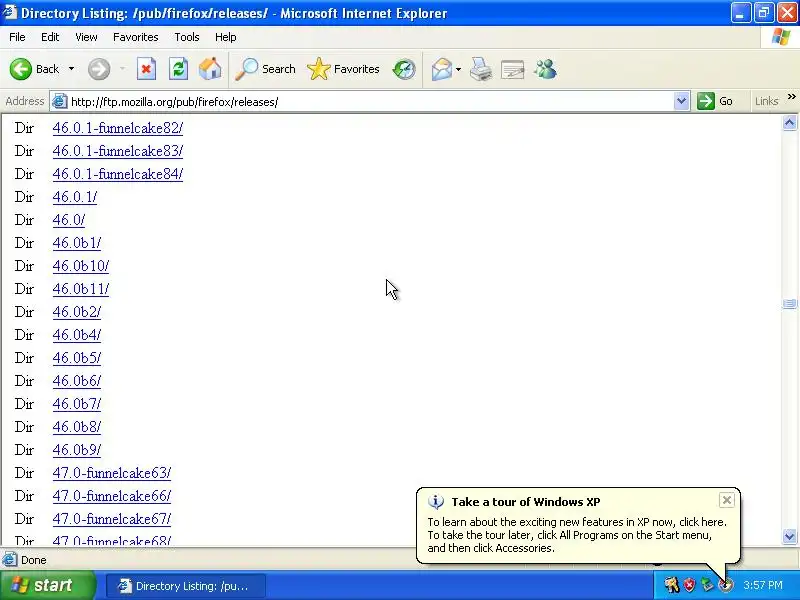The width and height of the screenshot is (800, 600).
Task: Open the Search toolbar button
Action: point(265,69)
